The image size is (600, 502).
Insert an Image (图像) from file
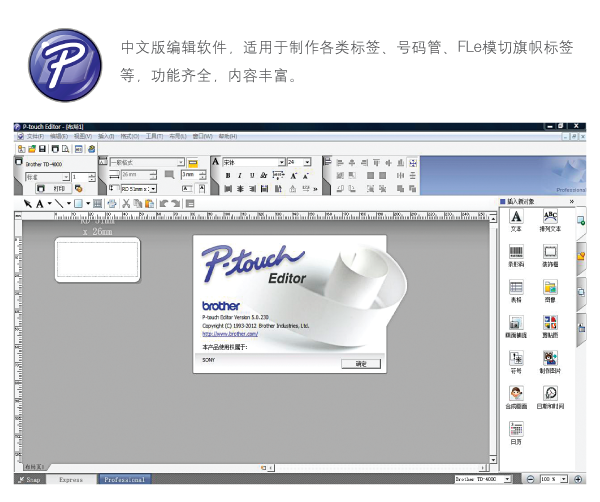pyautogui.click(x=550, y=291)
